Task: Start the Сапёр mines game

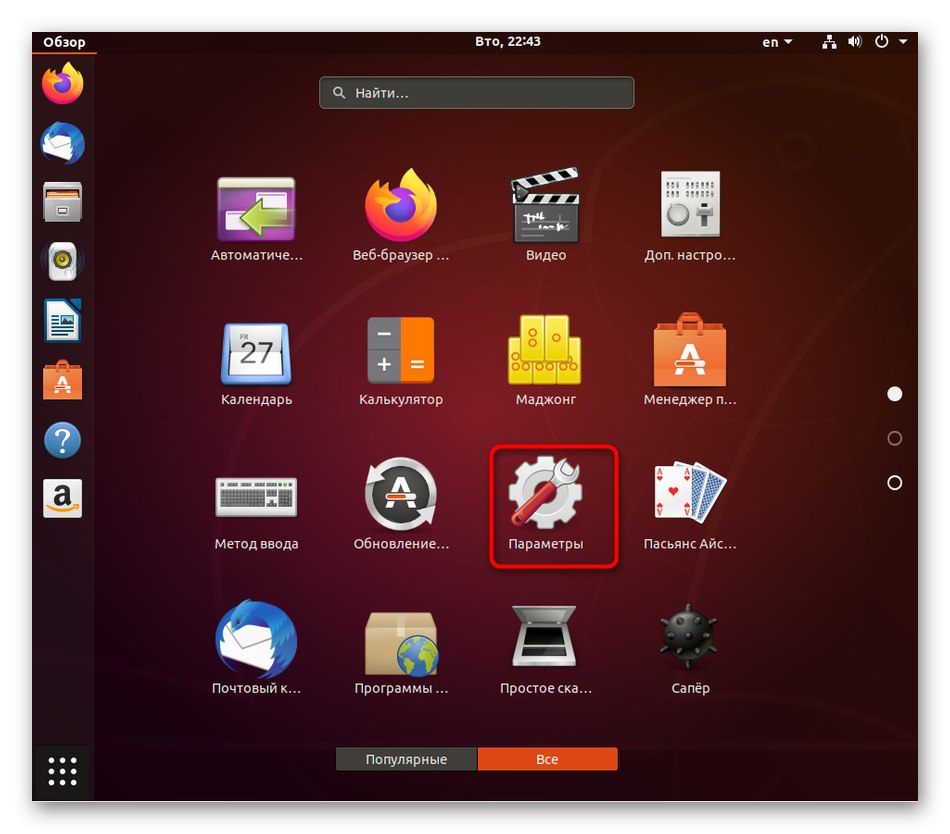Action: 689,649
